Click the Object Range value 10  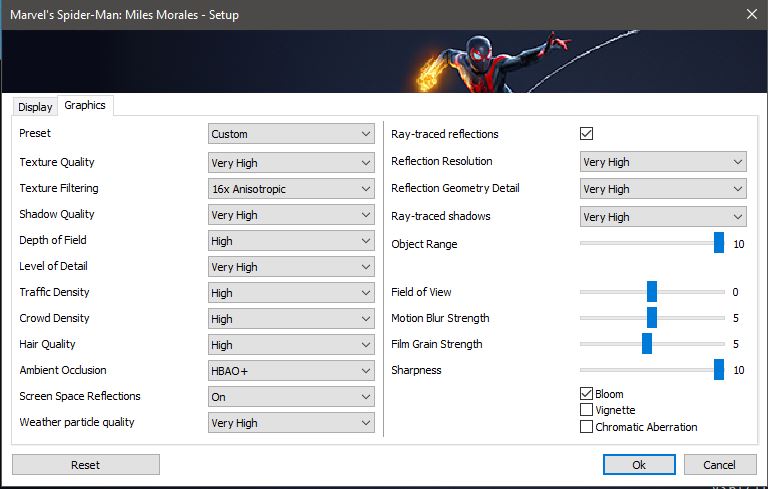(x=739, y=244)
